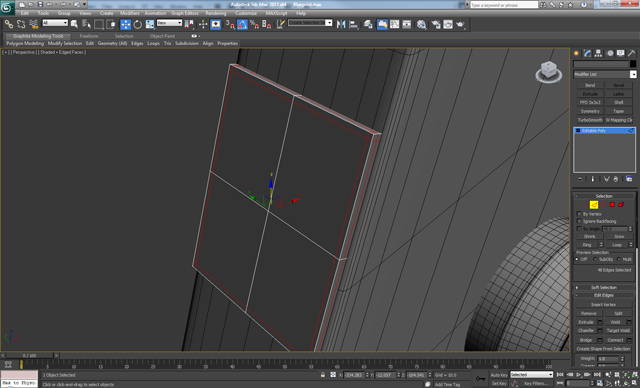Click Create Shape From Selection button
Image resolution: width=640 pixels, height=388 pixels.
(603, 349)
